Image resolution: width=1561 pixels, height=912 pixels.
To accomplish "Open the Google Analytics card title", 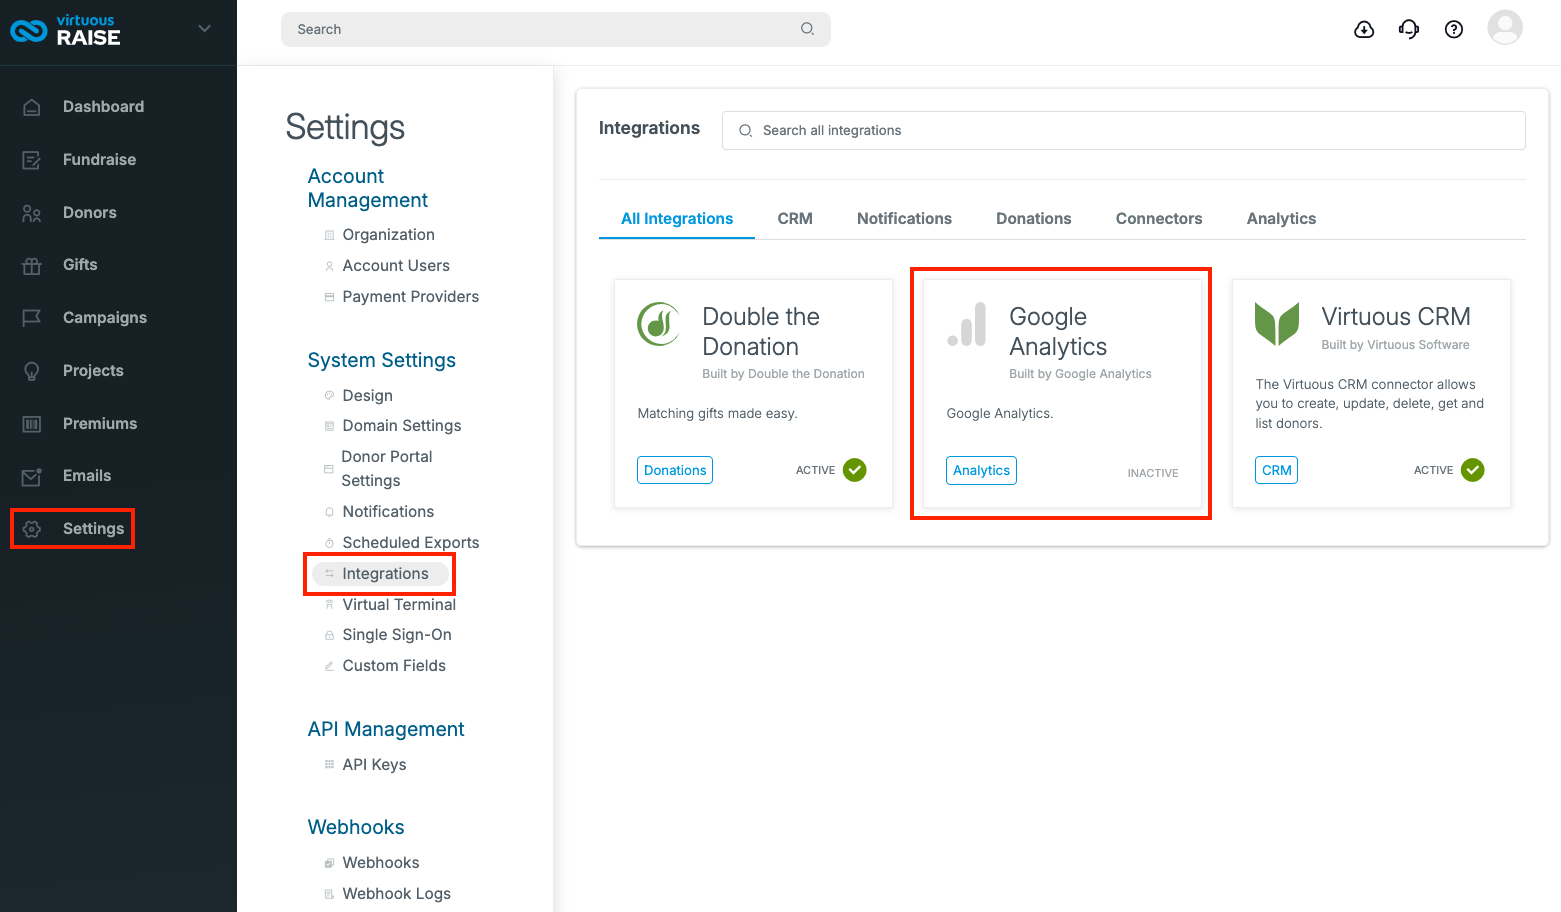I will tap(1058, 332).
